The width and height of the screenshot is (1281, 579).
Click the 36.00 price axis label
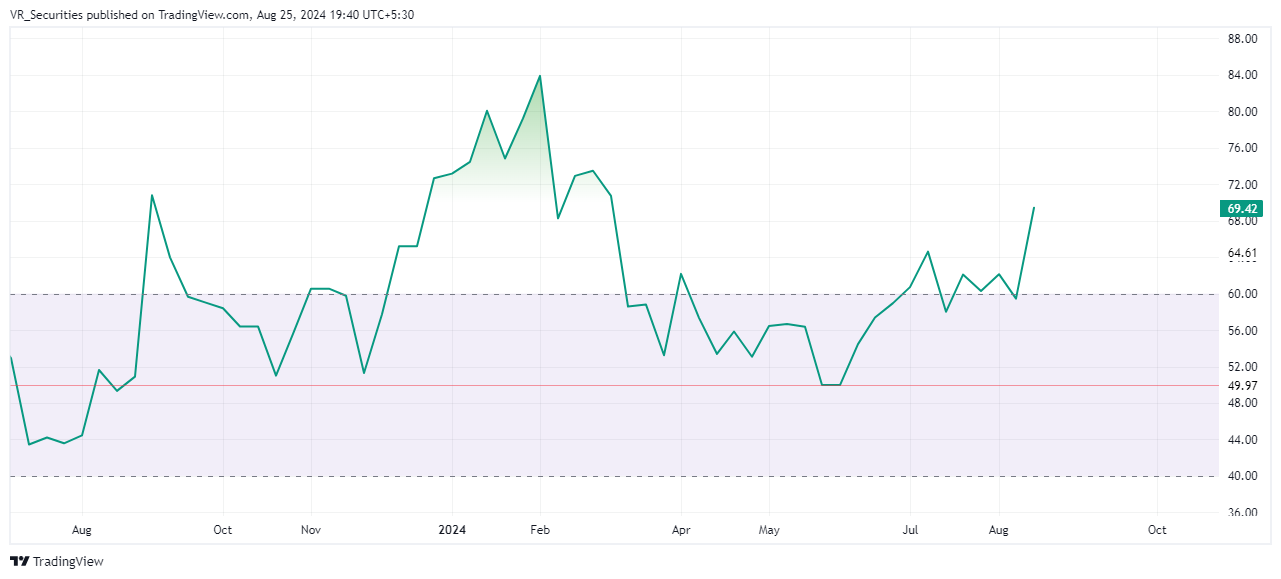[1242, 513]
